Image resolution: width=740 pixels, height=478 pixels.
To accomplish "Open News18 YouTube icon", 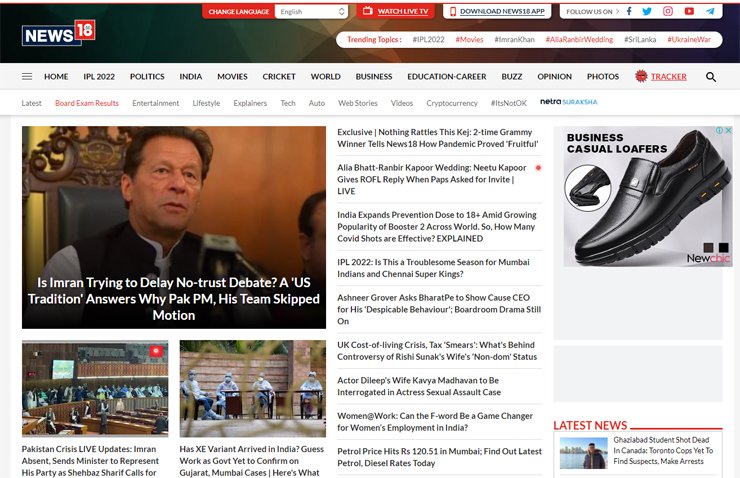I will click(689, 11).
